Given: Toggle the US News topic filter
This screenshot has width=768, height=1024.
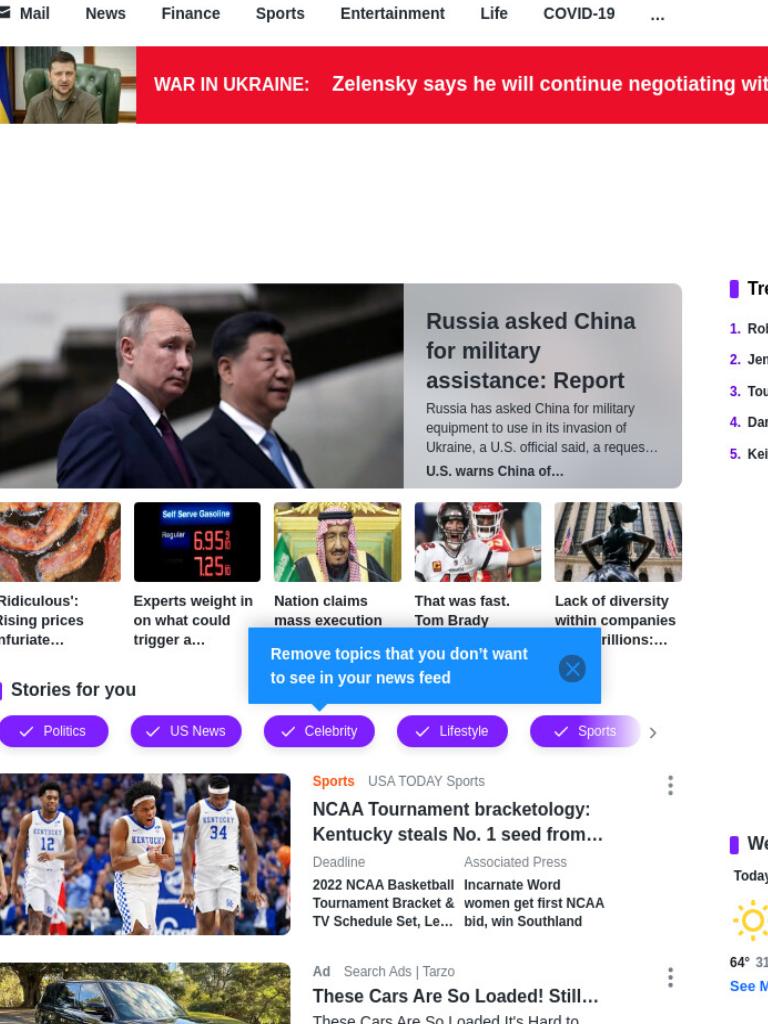Looking at the screenshot, I should (186, 731).
